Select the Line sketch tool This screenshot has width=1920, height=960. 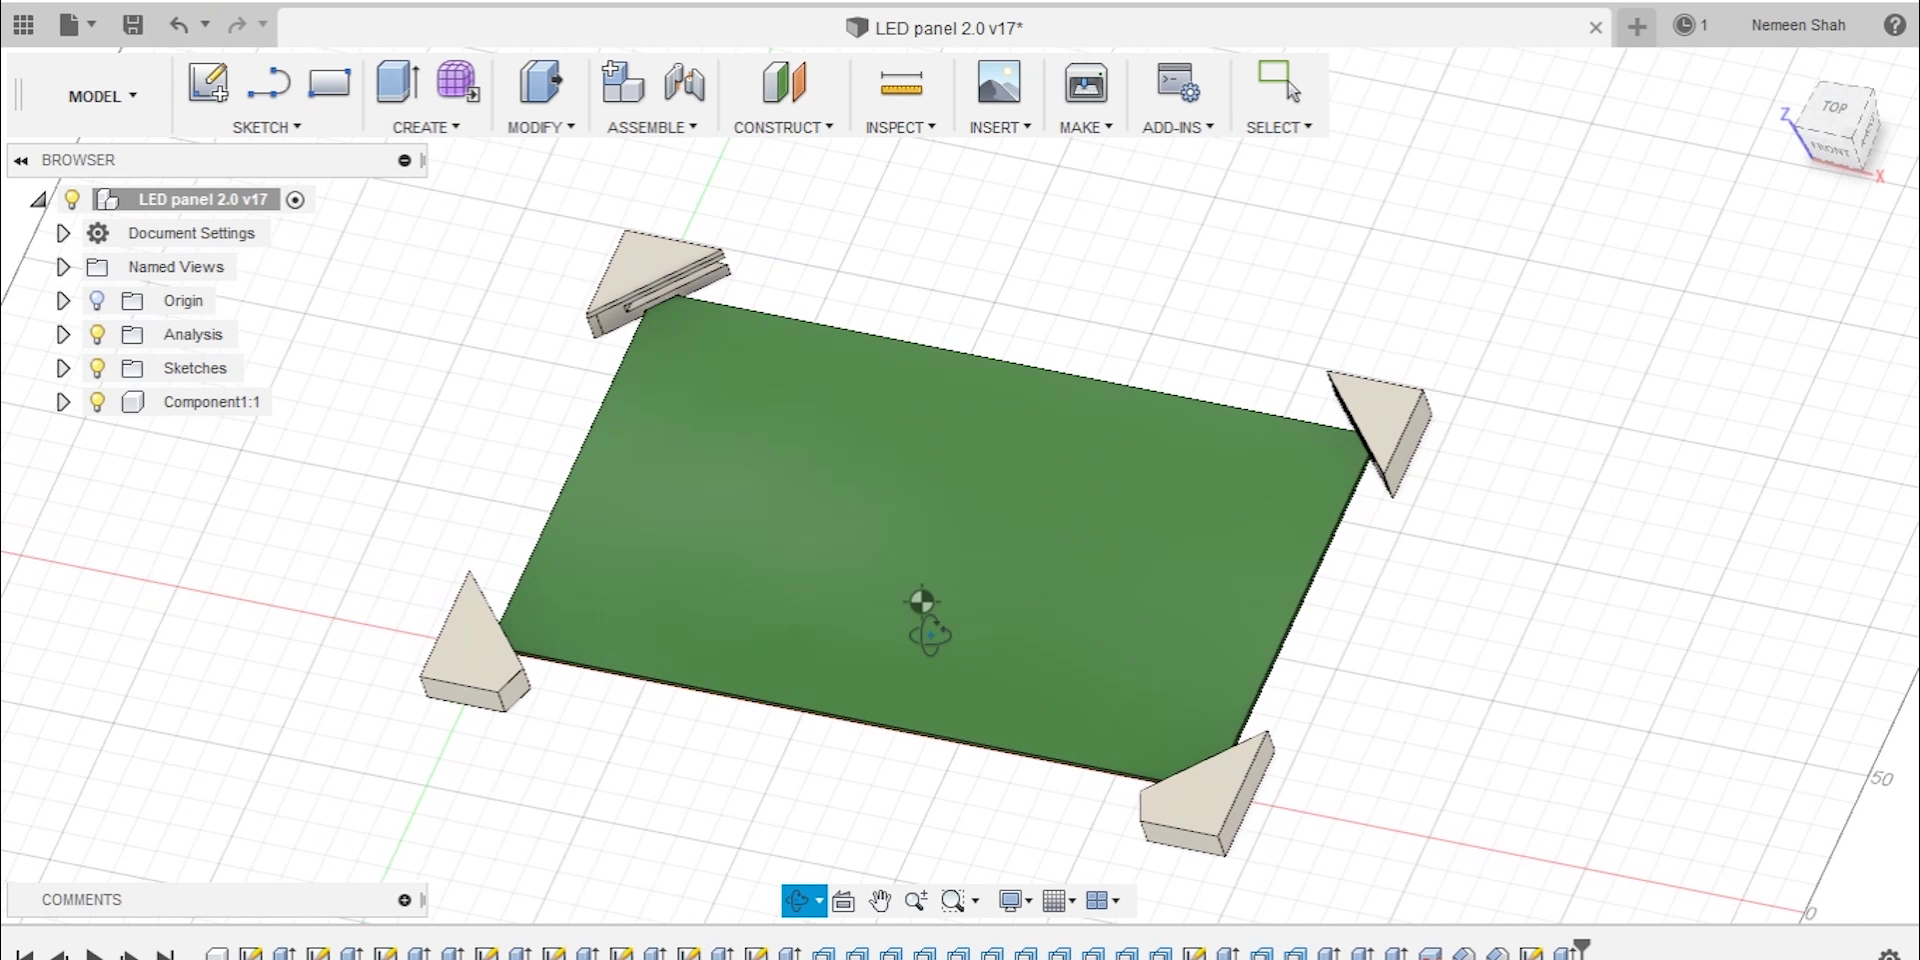click(x=268, y=82)
